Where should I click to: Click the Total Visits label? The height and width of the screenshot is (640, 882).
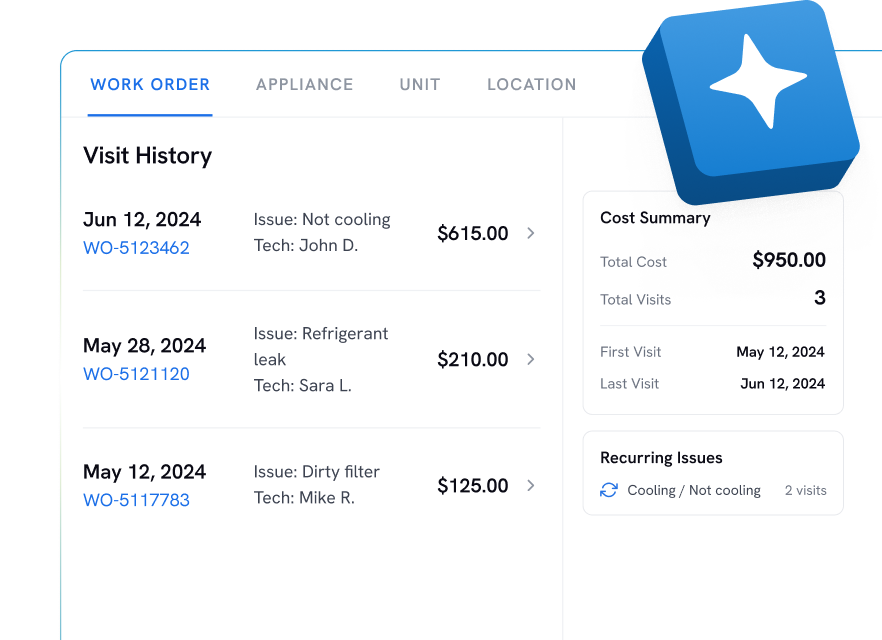(636, 300)
